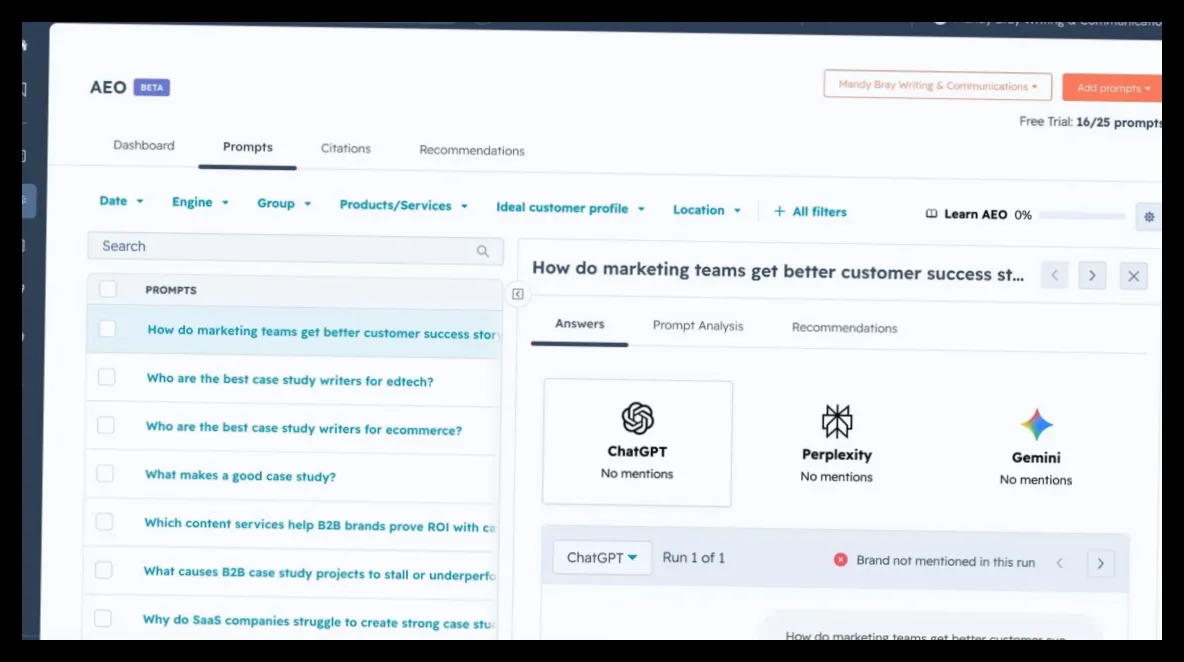Collapse the prompts list panel icon

click(518, 294)
